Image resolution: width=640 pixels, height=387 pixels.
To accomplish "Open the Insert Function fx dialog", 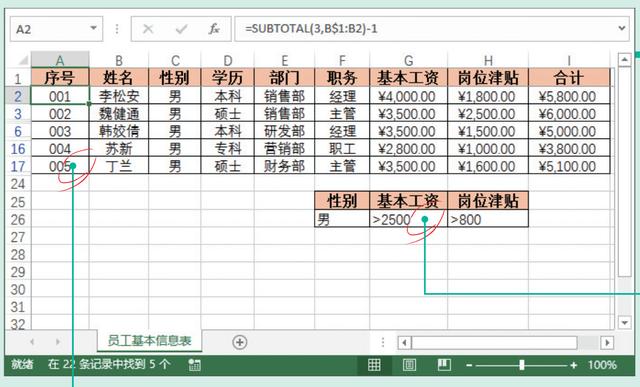I will pyautogui.click(x=214, y=29).
